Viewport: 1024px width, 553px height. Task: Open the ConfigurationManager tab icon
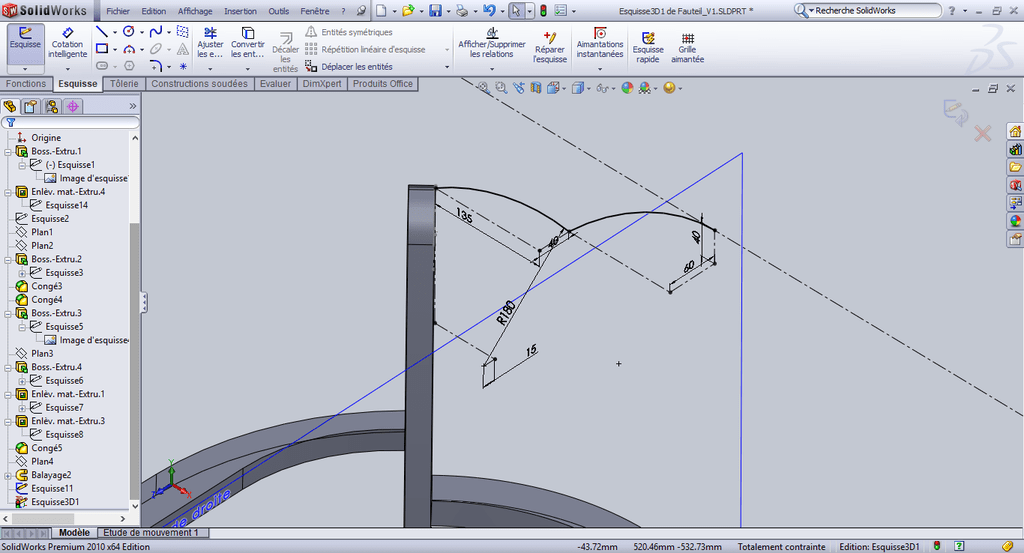(52, 106)
